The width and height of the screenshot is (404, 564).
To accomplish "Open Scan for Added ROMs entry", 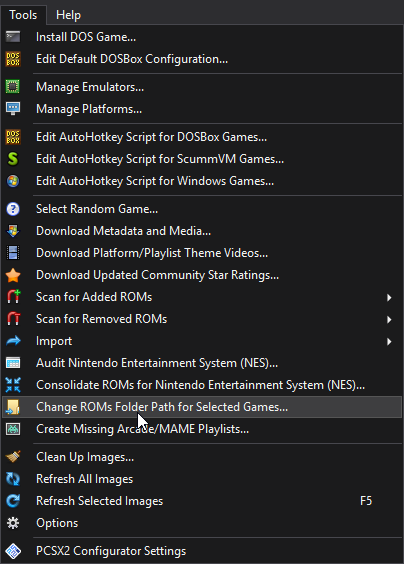I will tap(202, 297).
